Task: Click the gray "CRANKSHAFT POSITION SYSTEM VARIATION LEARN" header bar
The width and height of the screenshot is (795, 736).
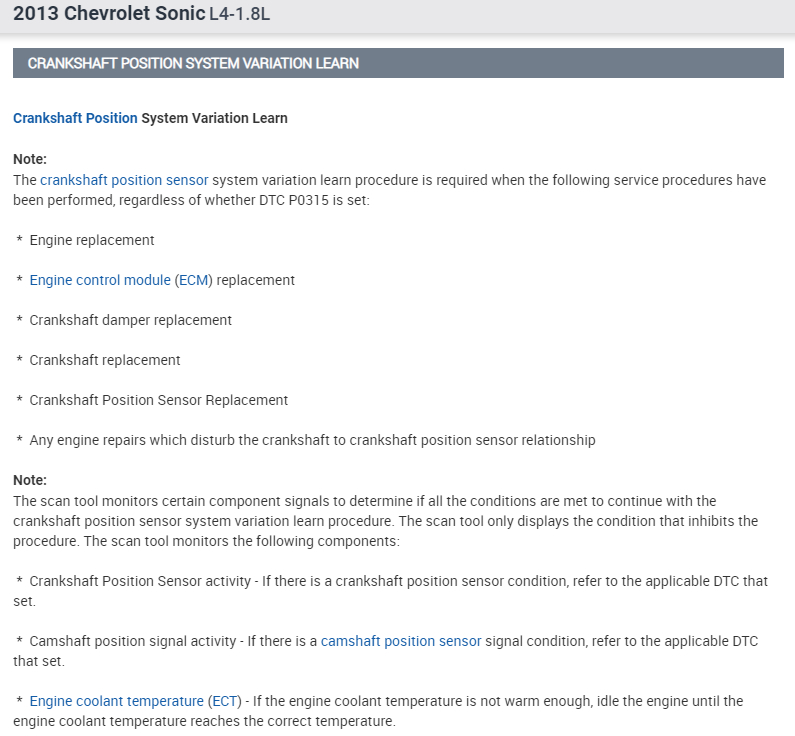Action: coord(397,63)
